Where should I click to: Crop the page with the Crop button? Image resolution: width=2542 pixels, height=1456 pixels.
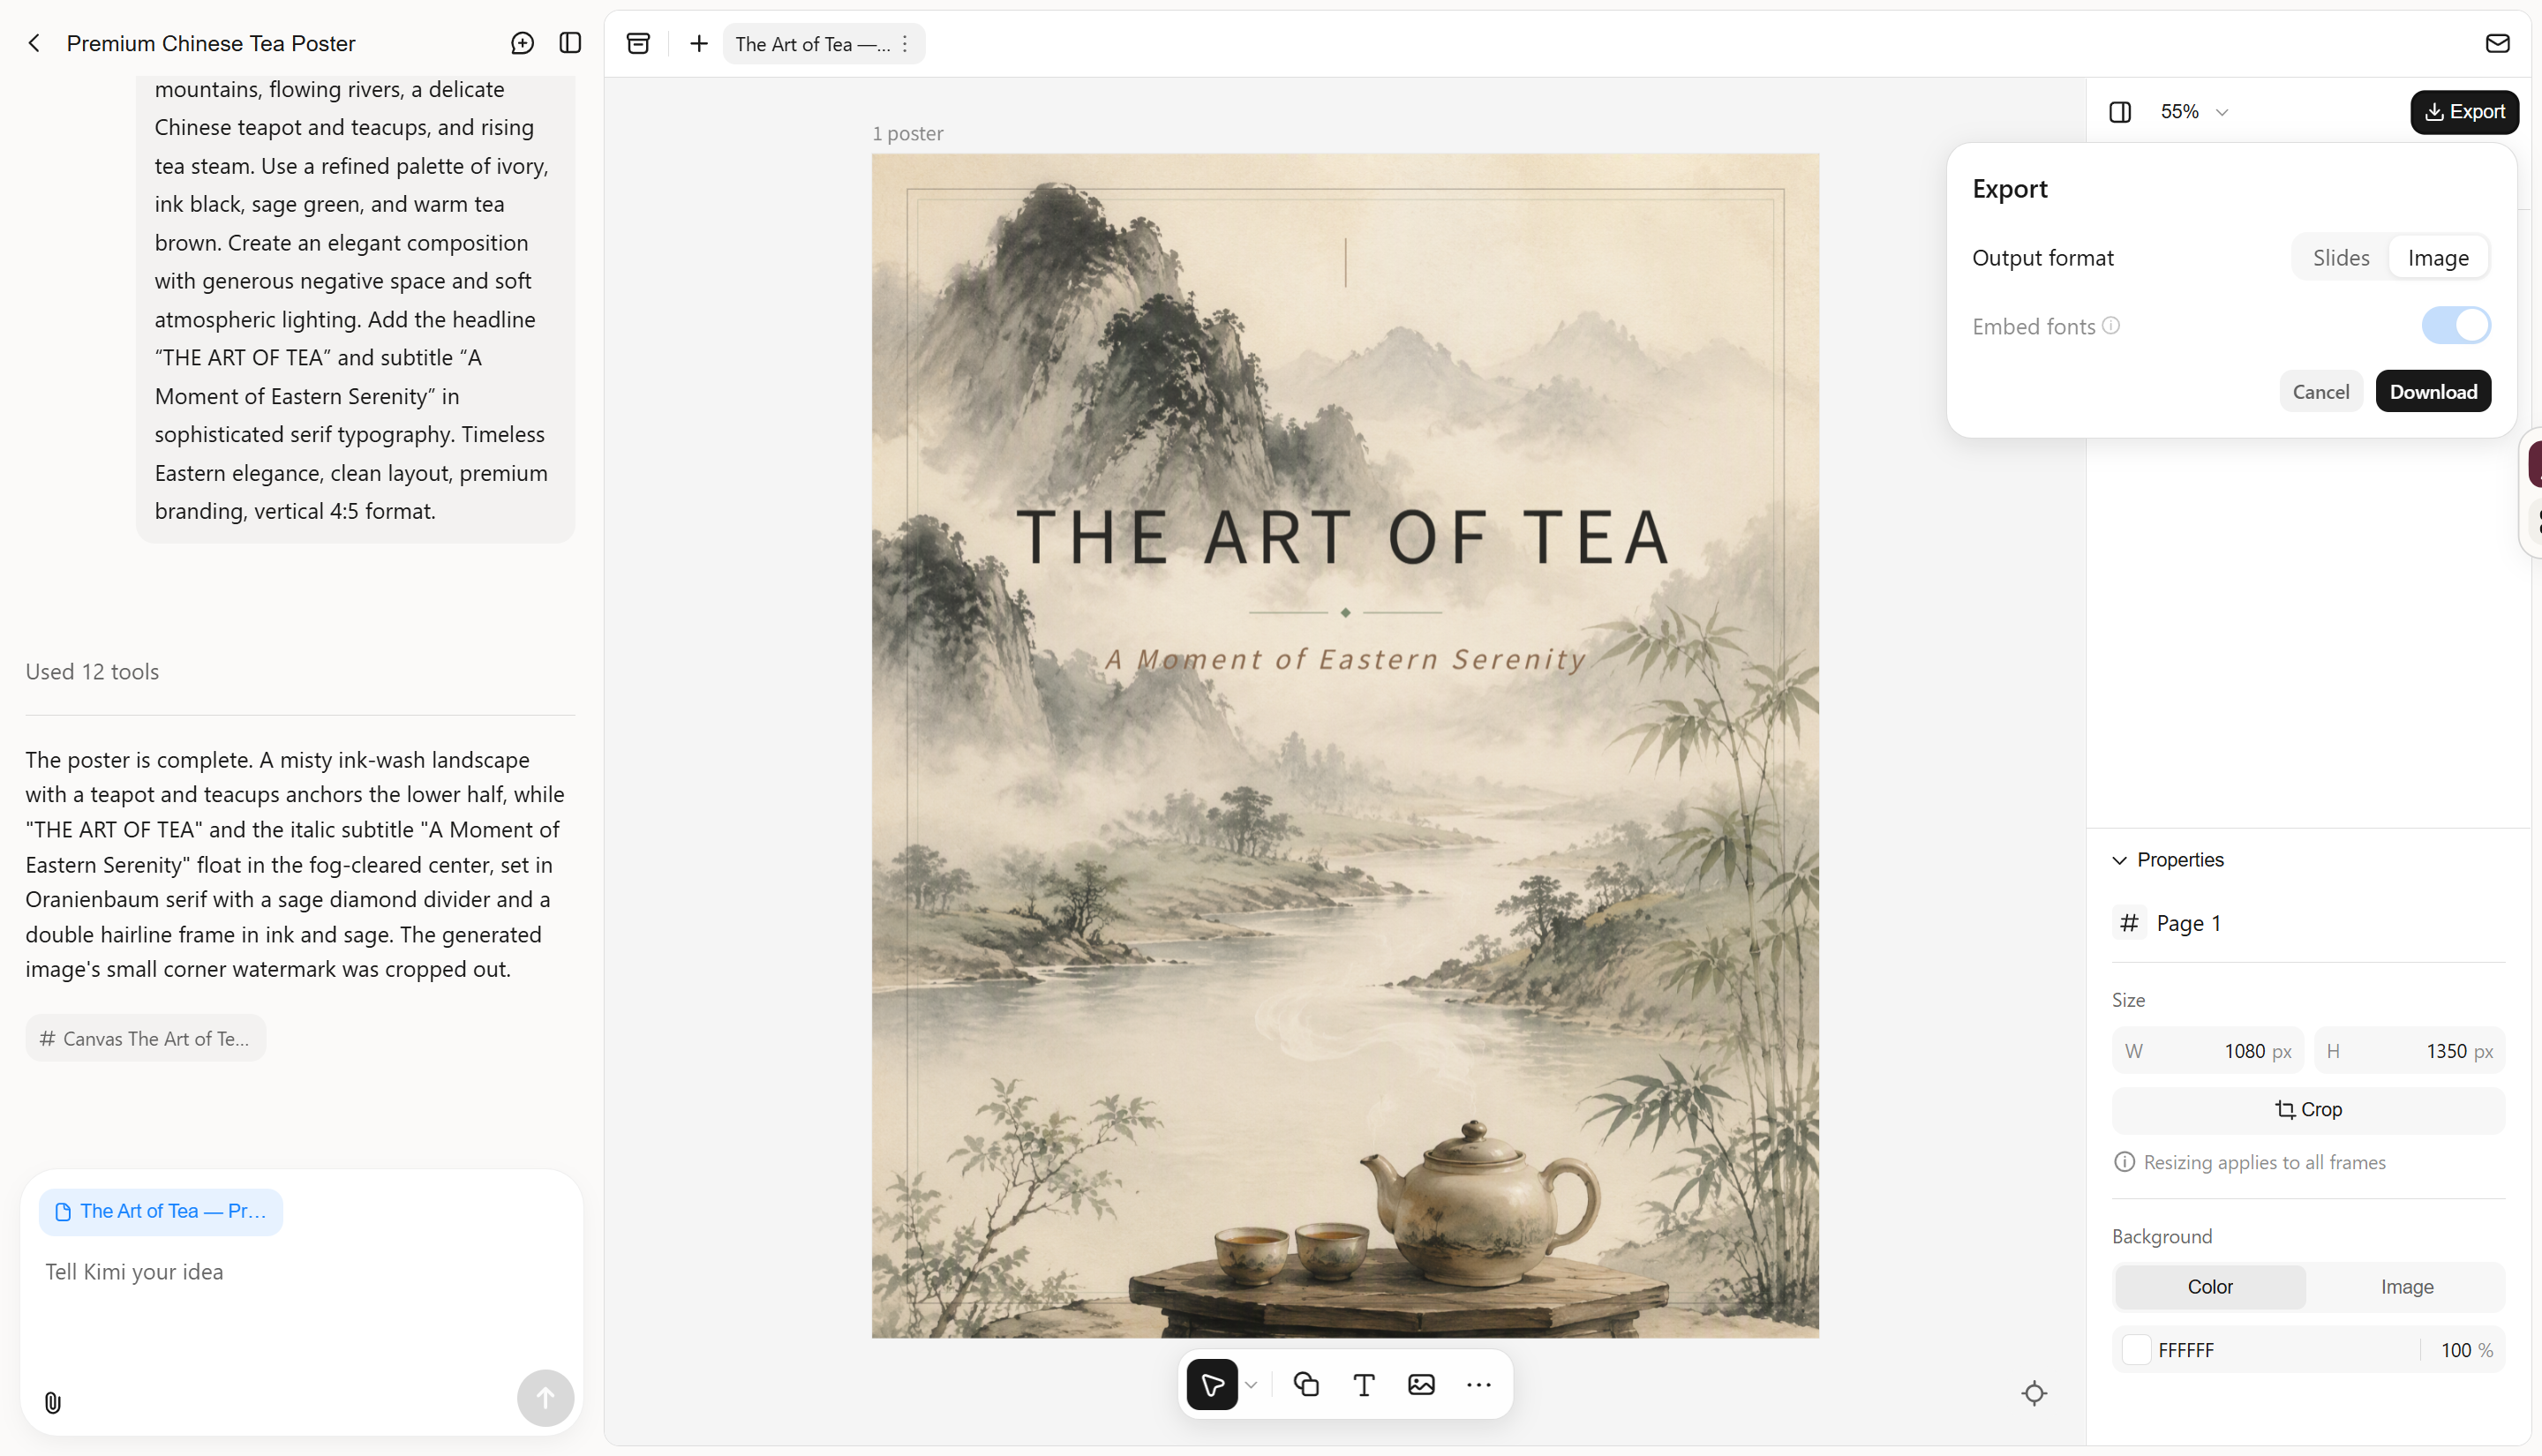point(2308,1110)
